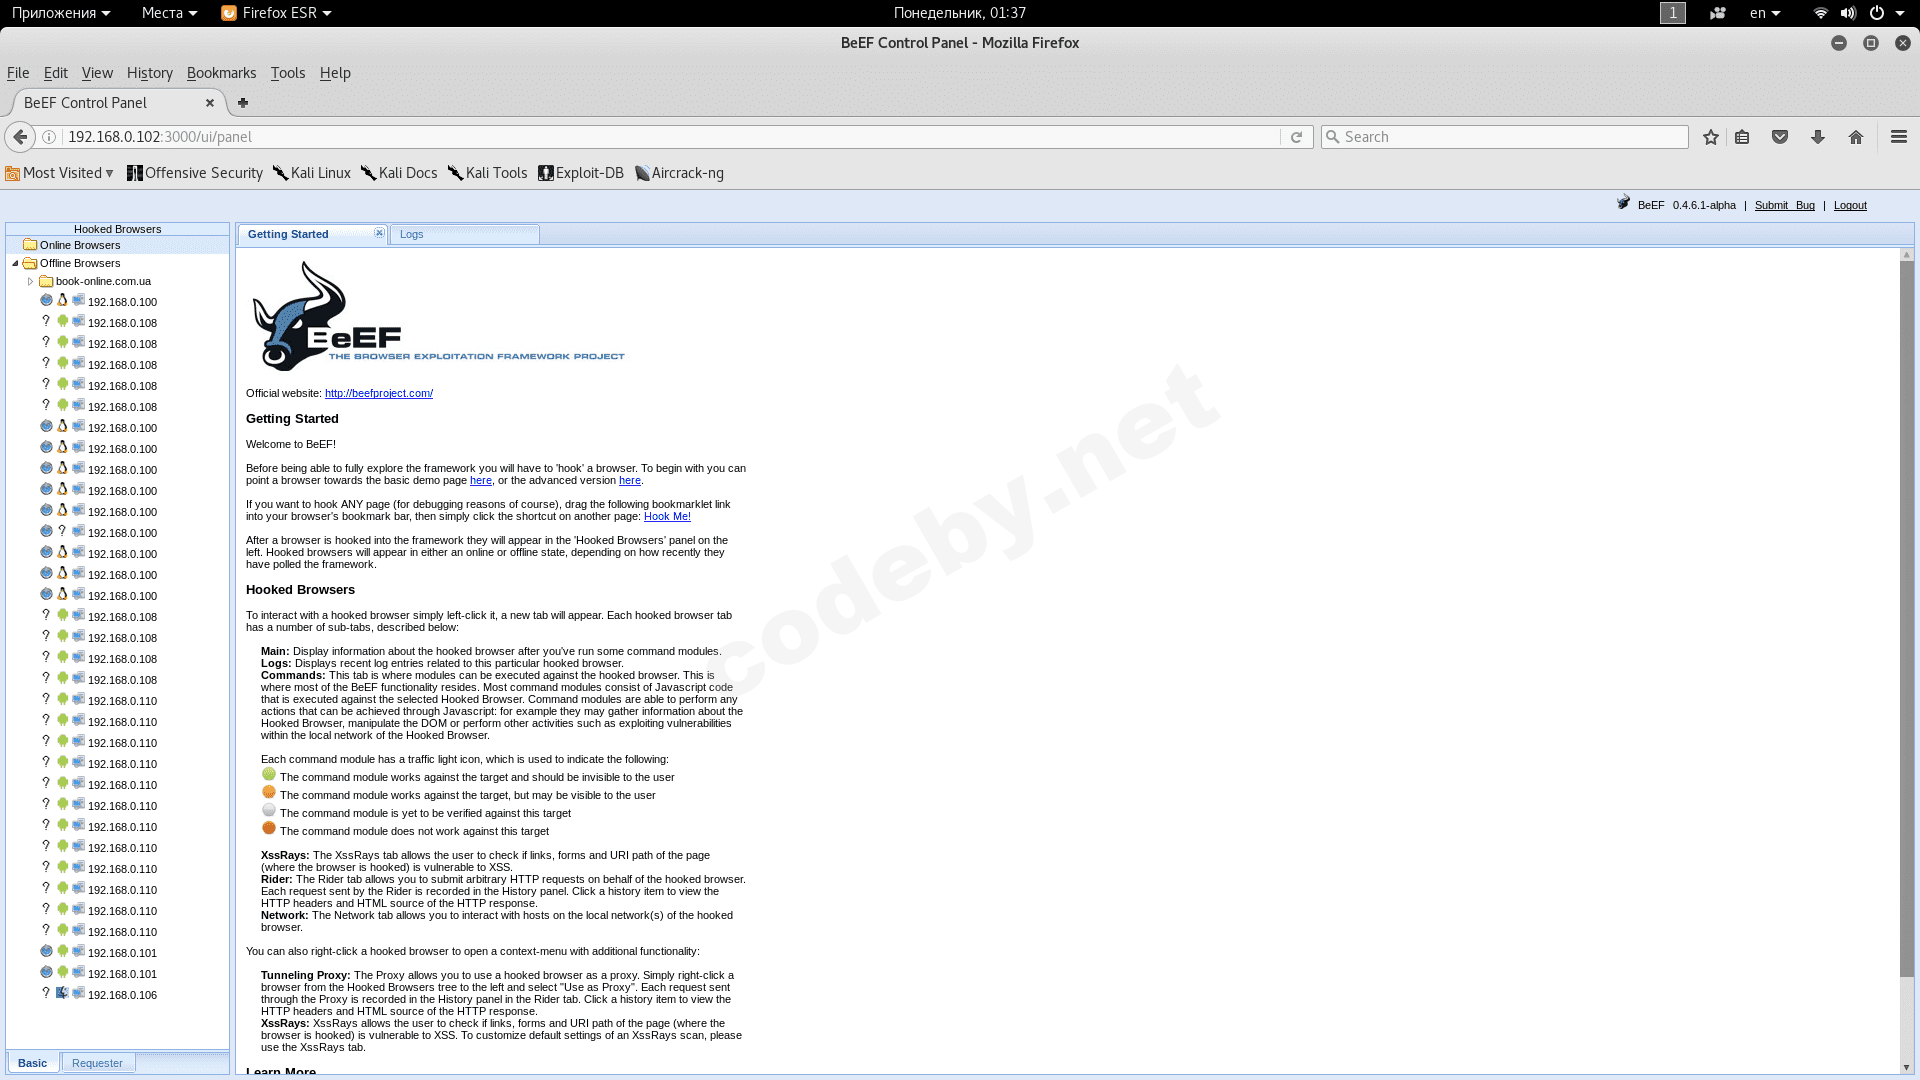Select hooked browser 192.168.0.106 in tree

(122, 995)
